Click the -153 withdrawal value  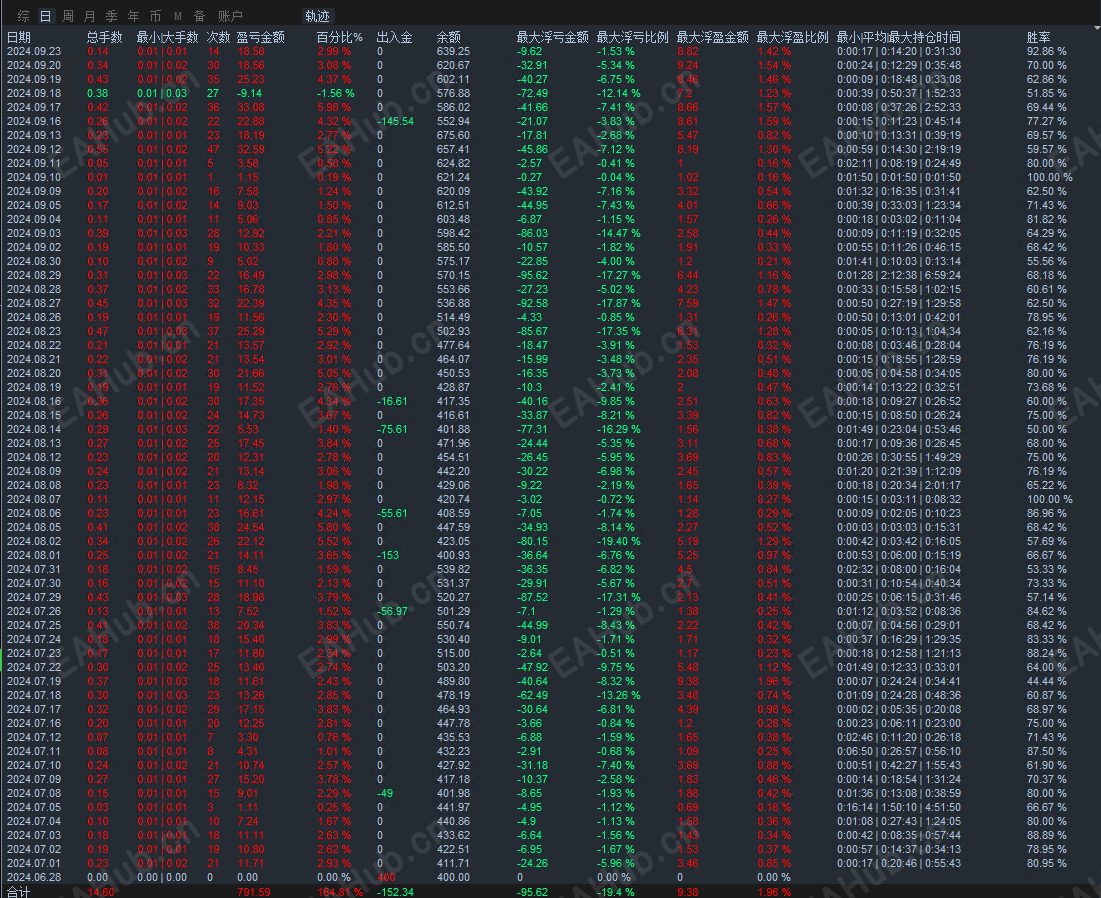[x=388, y=555]
